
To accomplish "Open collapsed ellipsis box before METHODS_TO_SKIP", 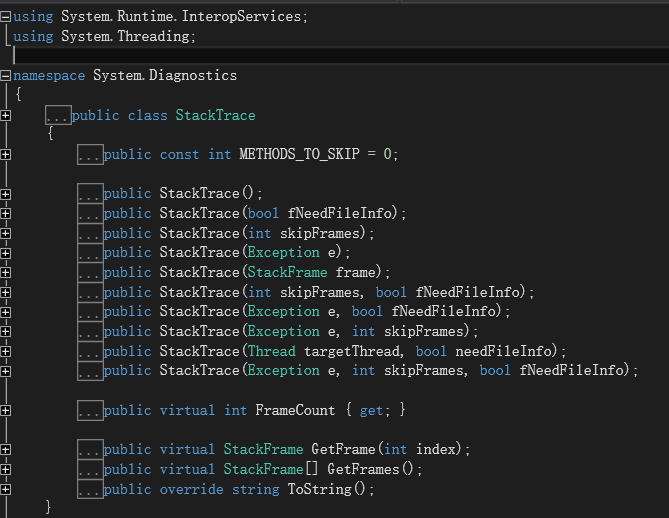I will 90,154.
